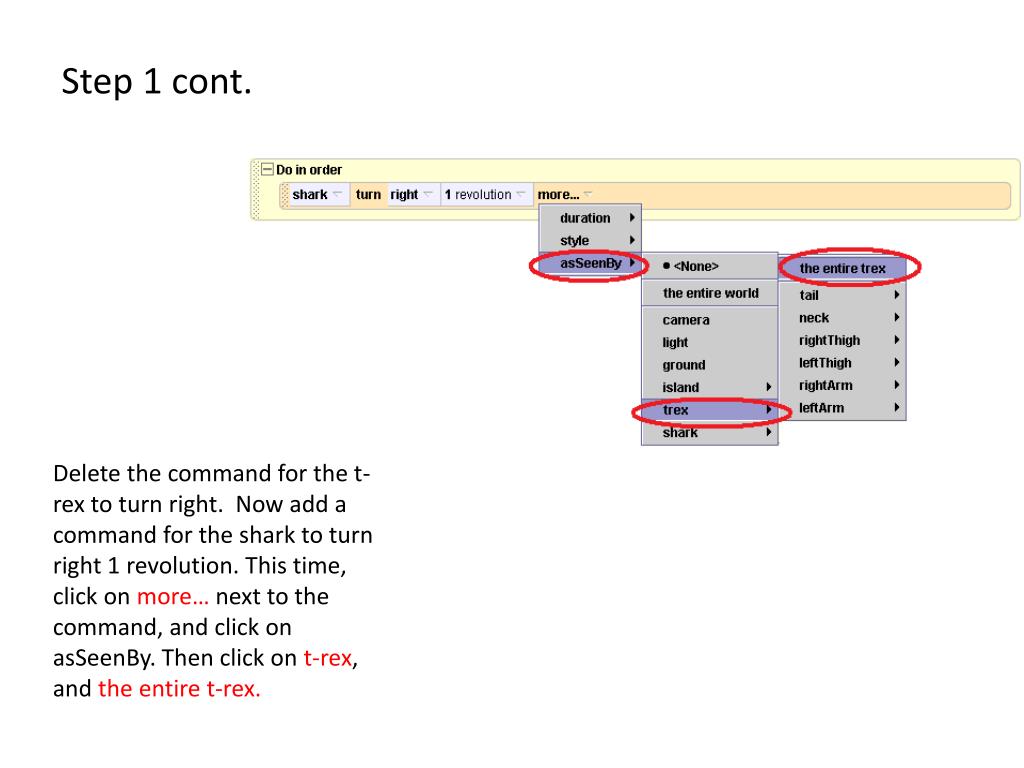This screenshot has height=768, width=1024.
Task: Click the Do in order label
Action: [x=309, y=170]
